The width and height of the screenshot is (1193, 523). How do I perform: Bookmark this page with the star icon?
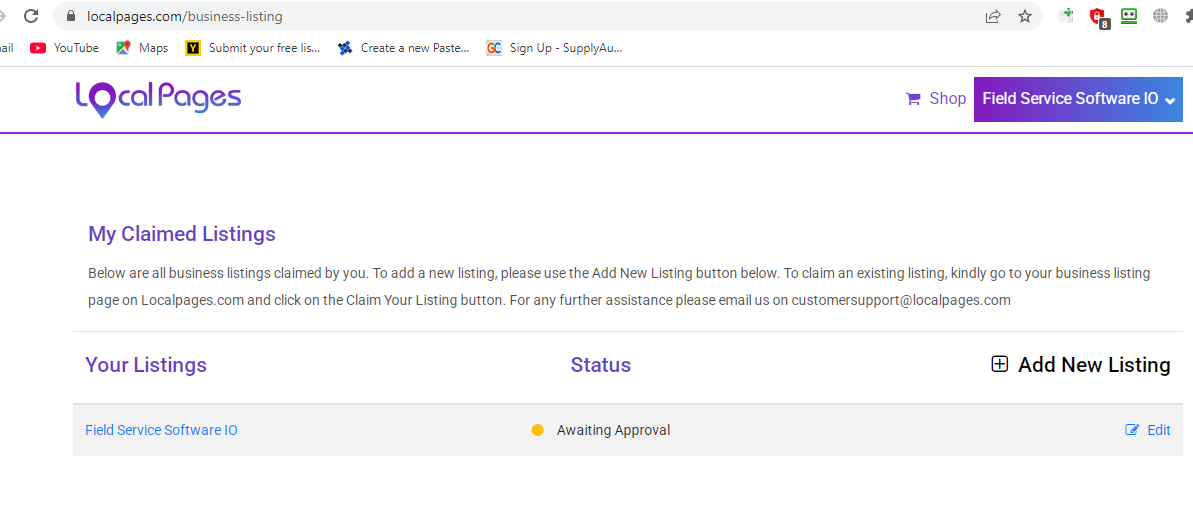pos(1026,16)
